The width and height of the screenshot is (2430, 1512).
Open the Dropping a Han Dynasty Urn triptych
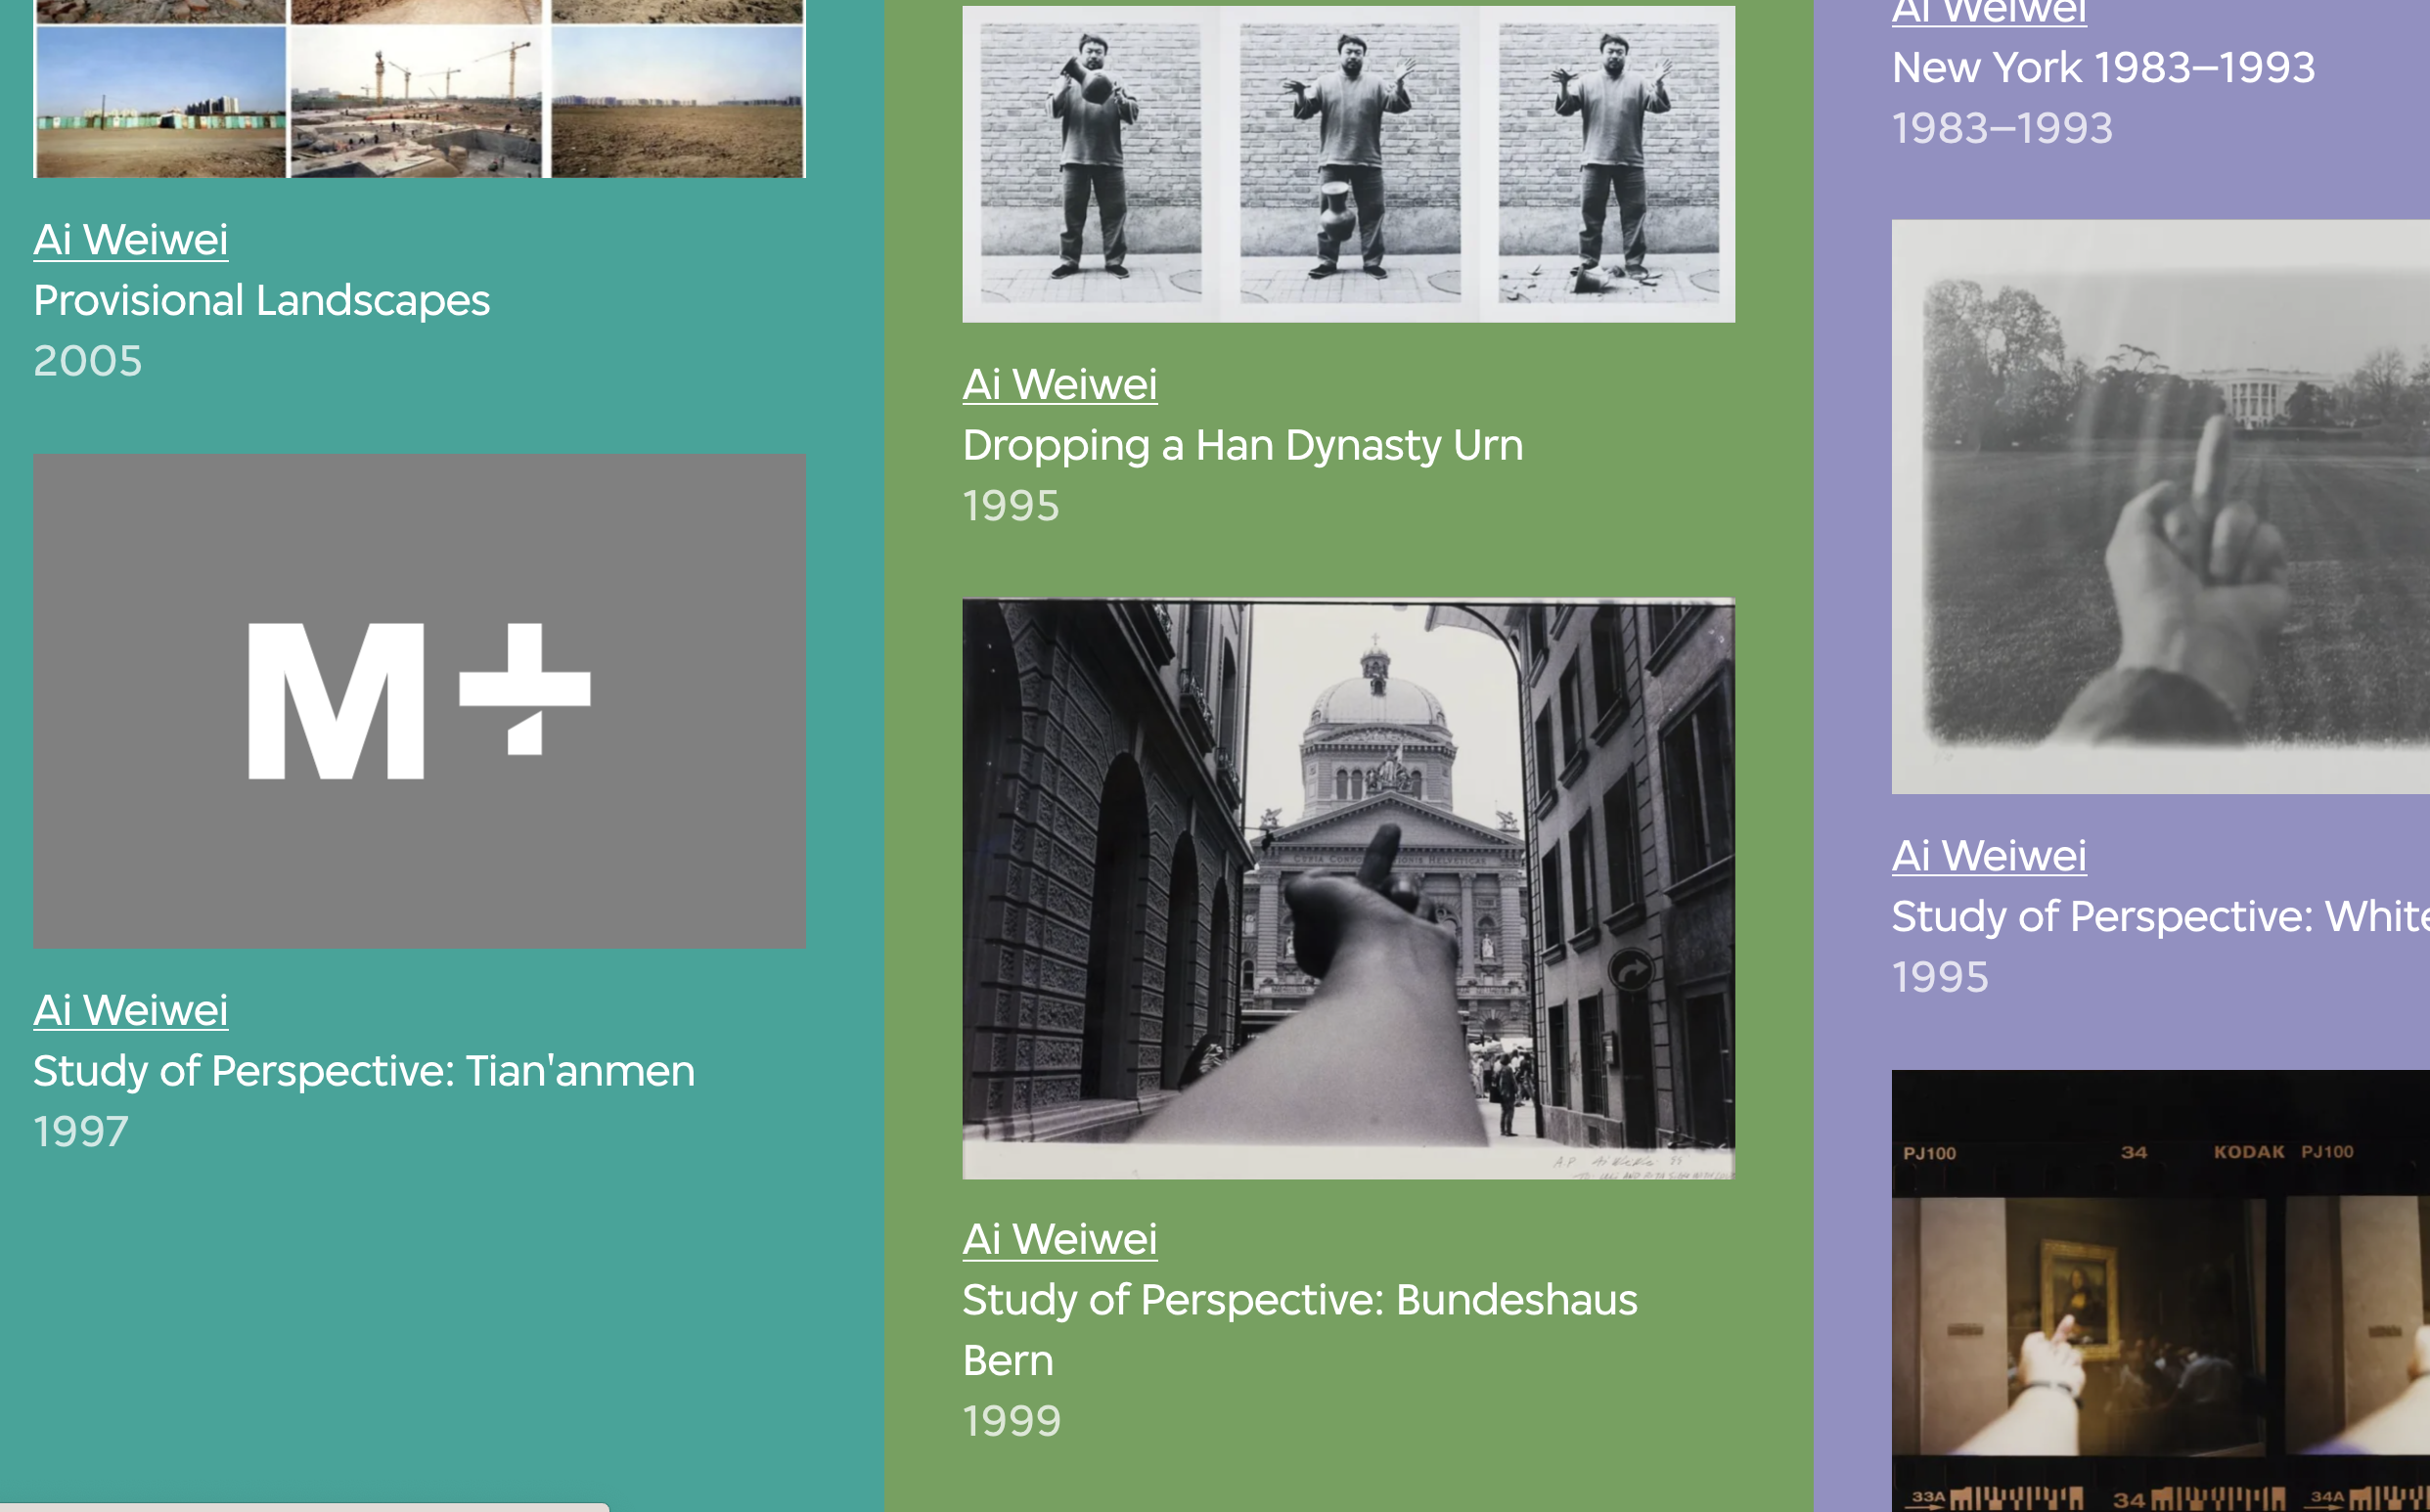pyautogui.click(x=1348, y=165)
